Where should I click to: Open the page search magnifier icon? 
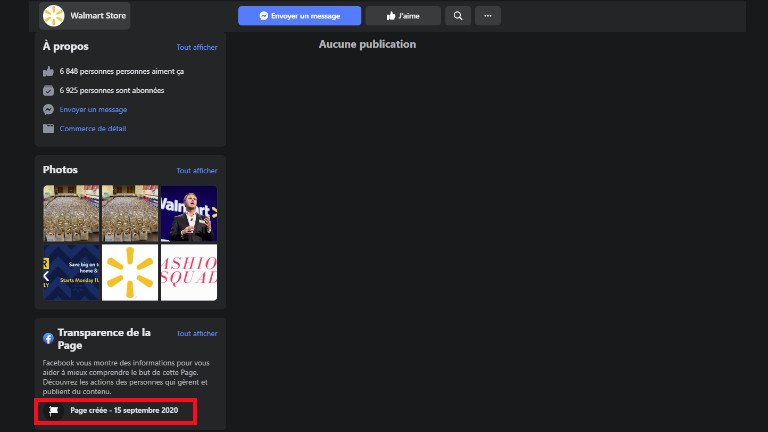click(x=458, y=16)
